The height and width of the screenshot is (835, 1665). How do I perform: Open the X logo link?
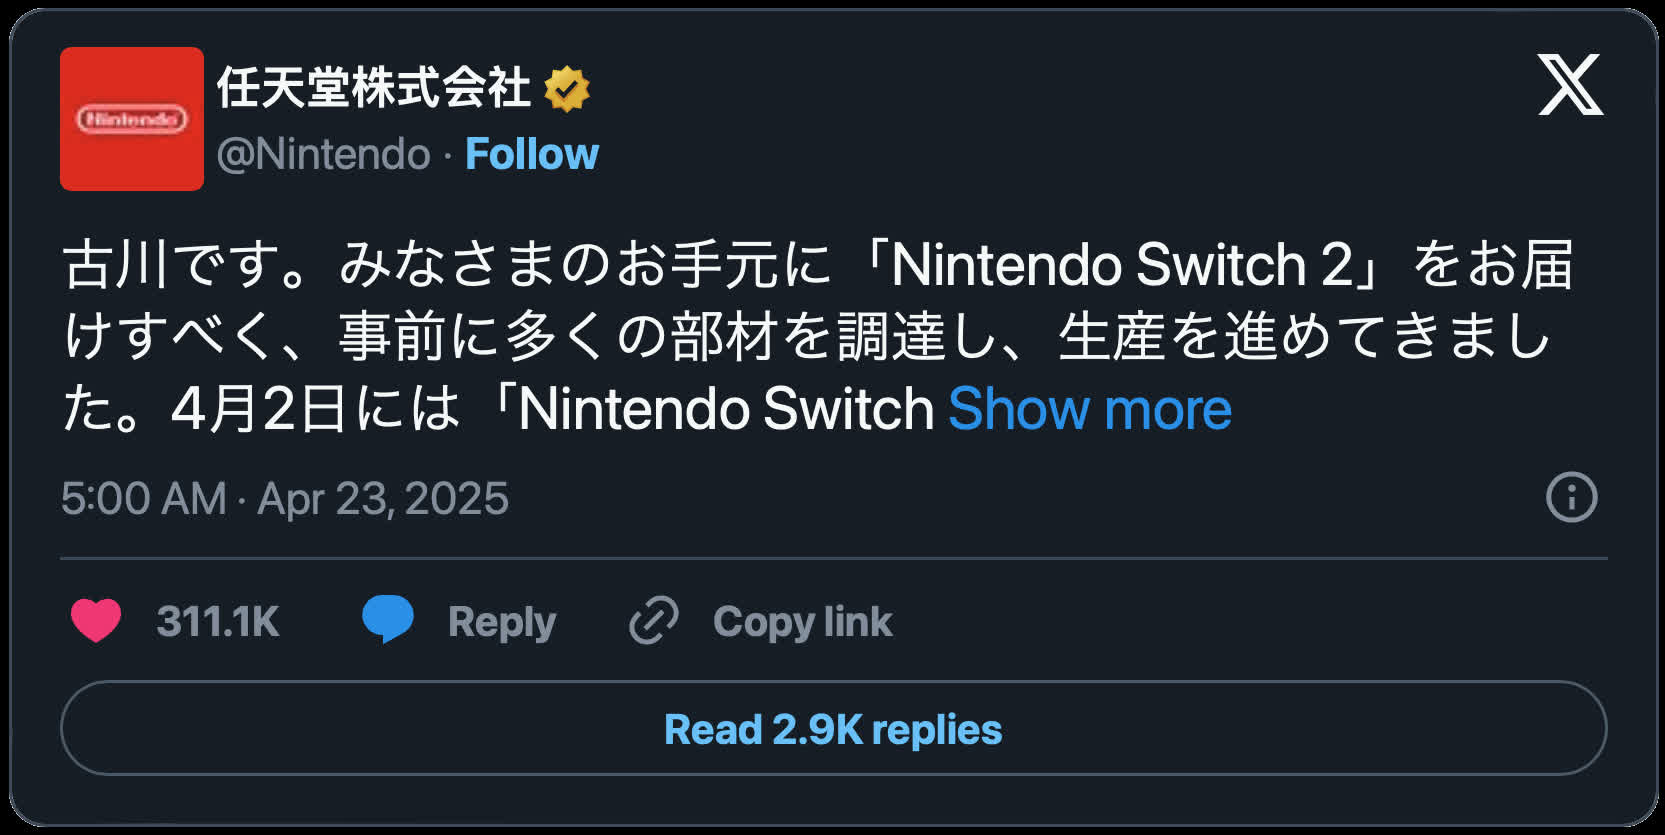click(x=1570, y=86)
